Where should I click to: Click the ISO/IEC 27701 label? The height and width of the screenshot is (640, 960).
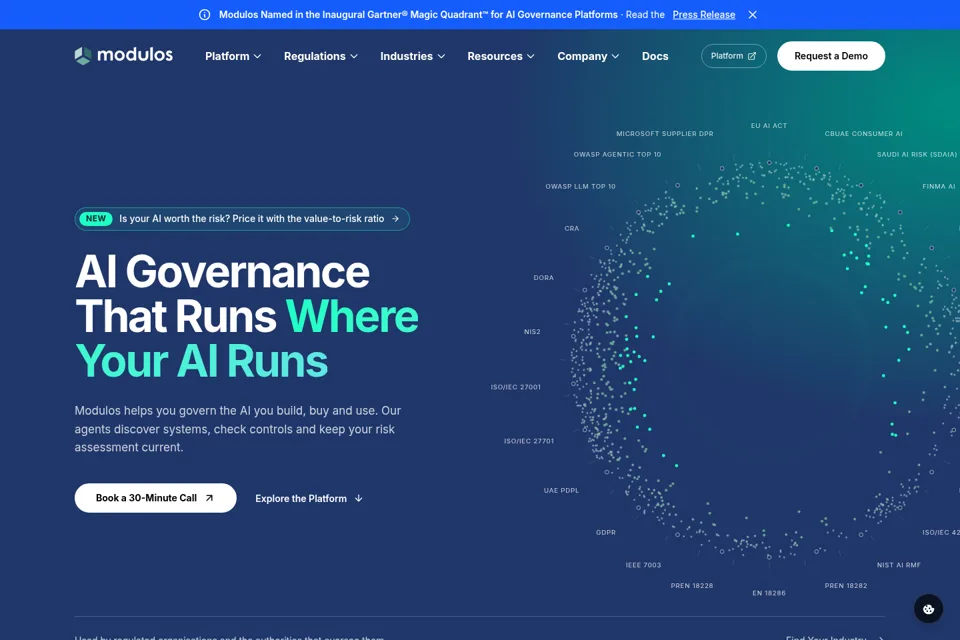click(529, 441)
